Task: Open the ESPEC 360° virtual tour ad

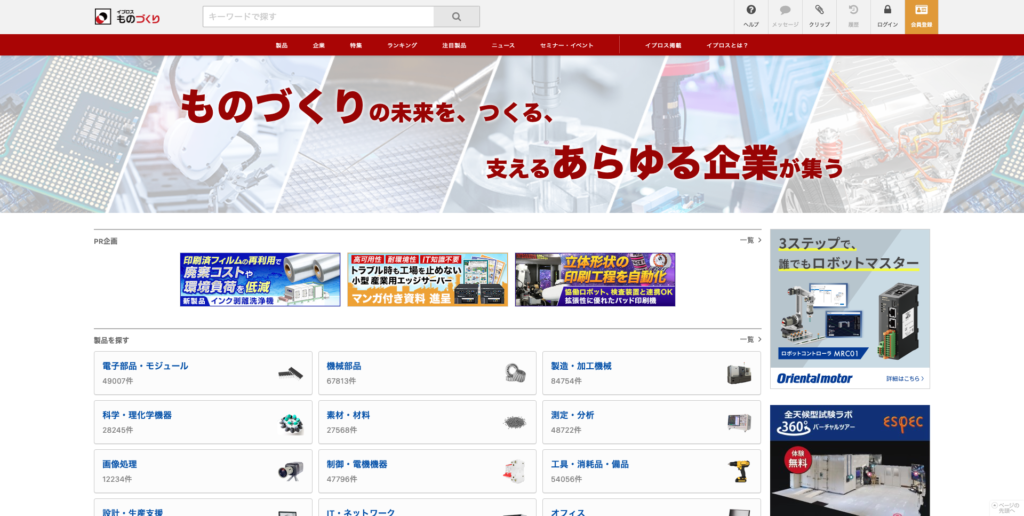Action: [x=850, y=460]
